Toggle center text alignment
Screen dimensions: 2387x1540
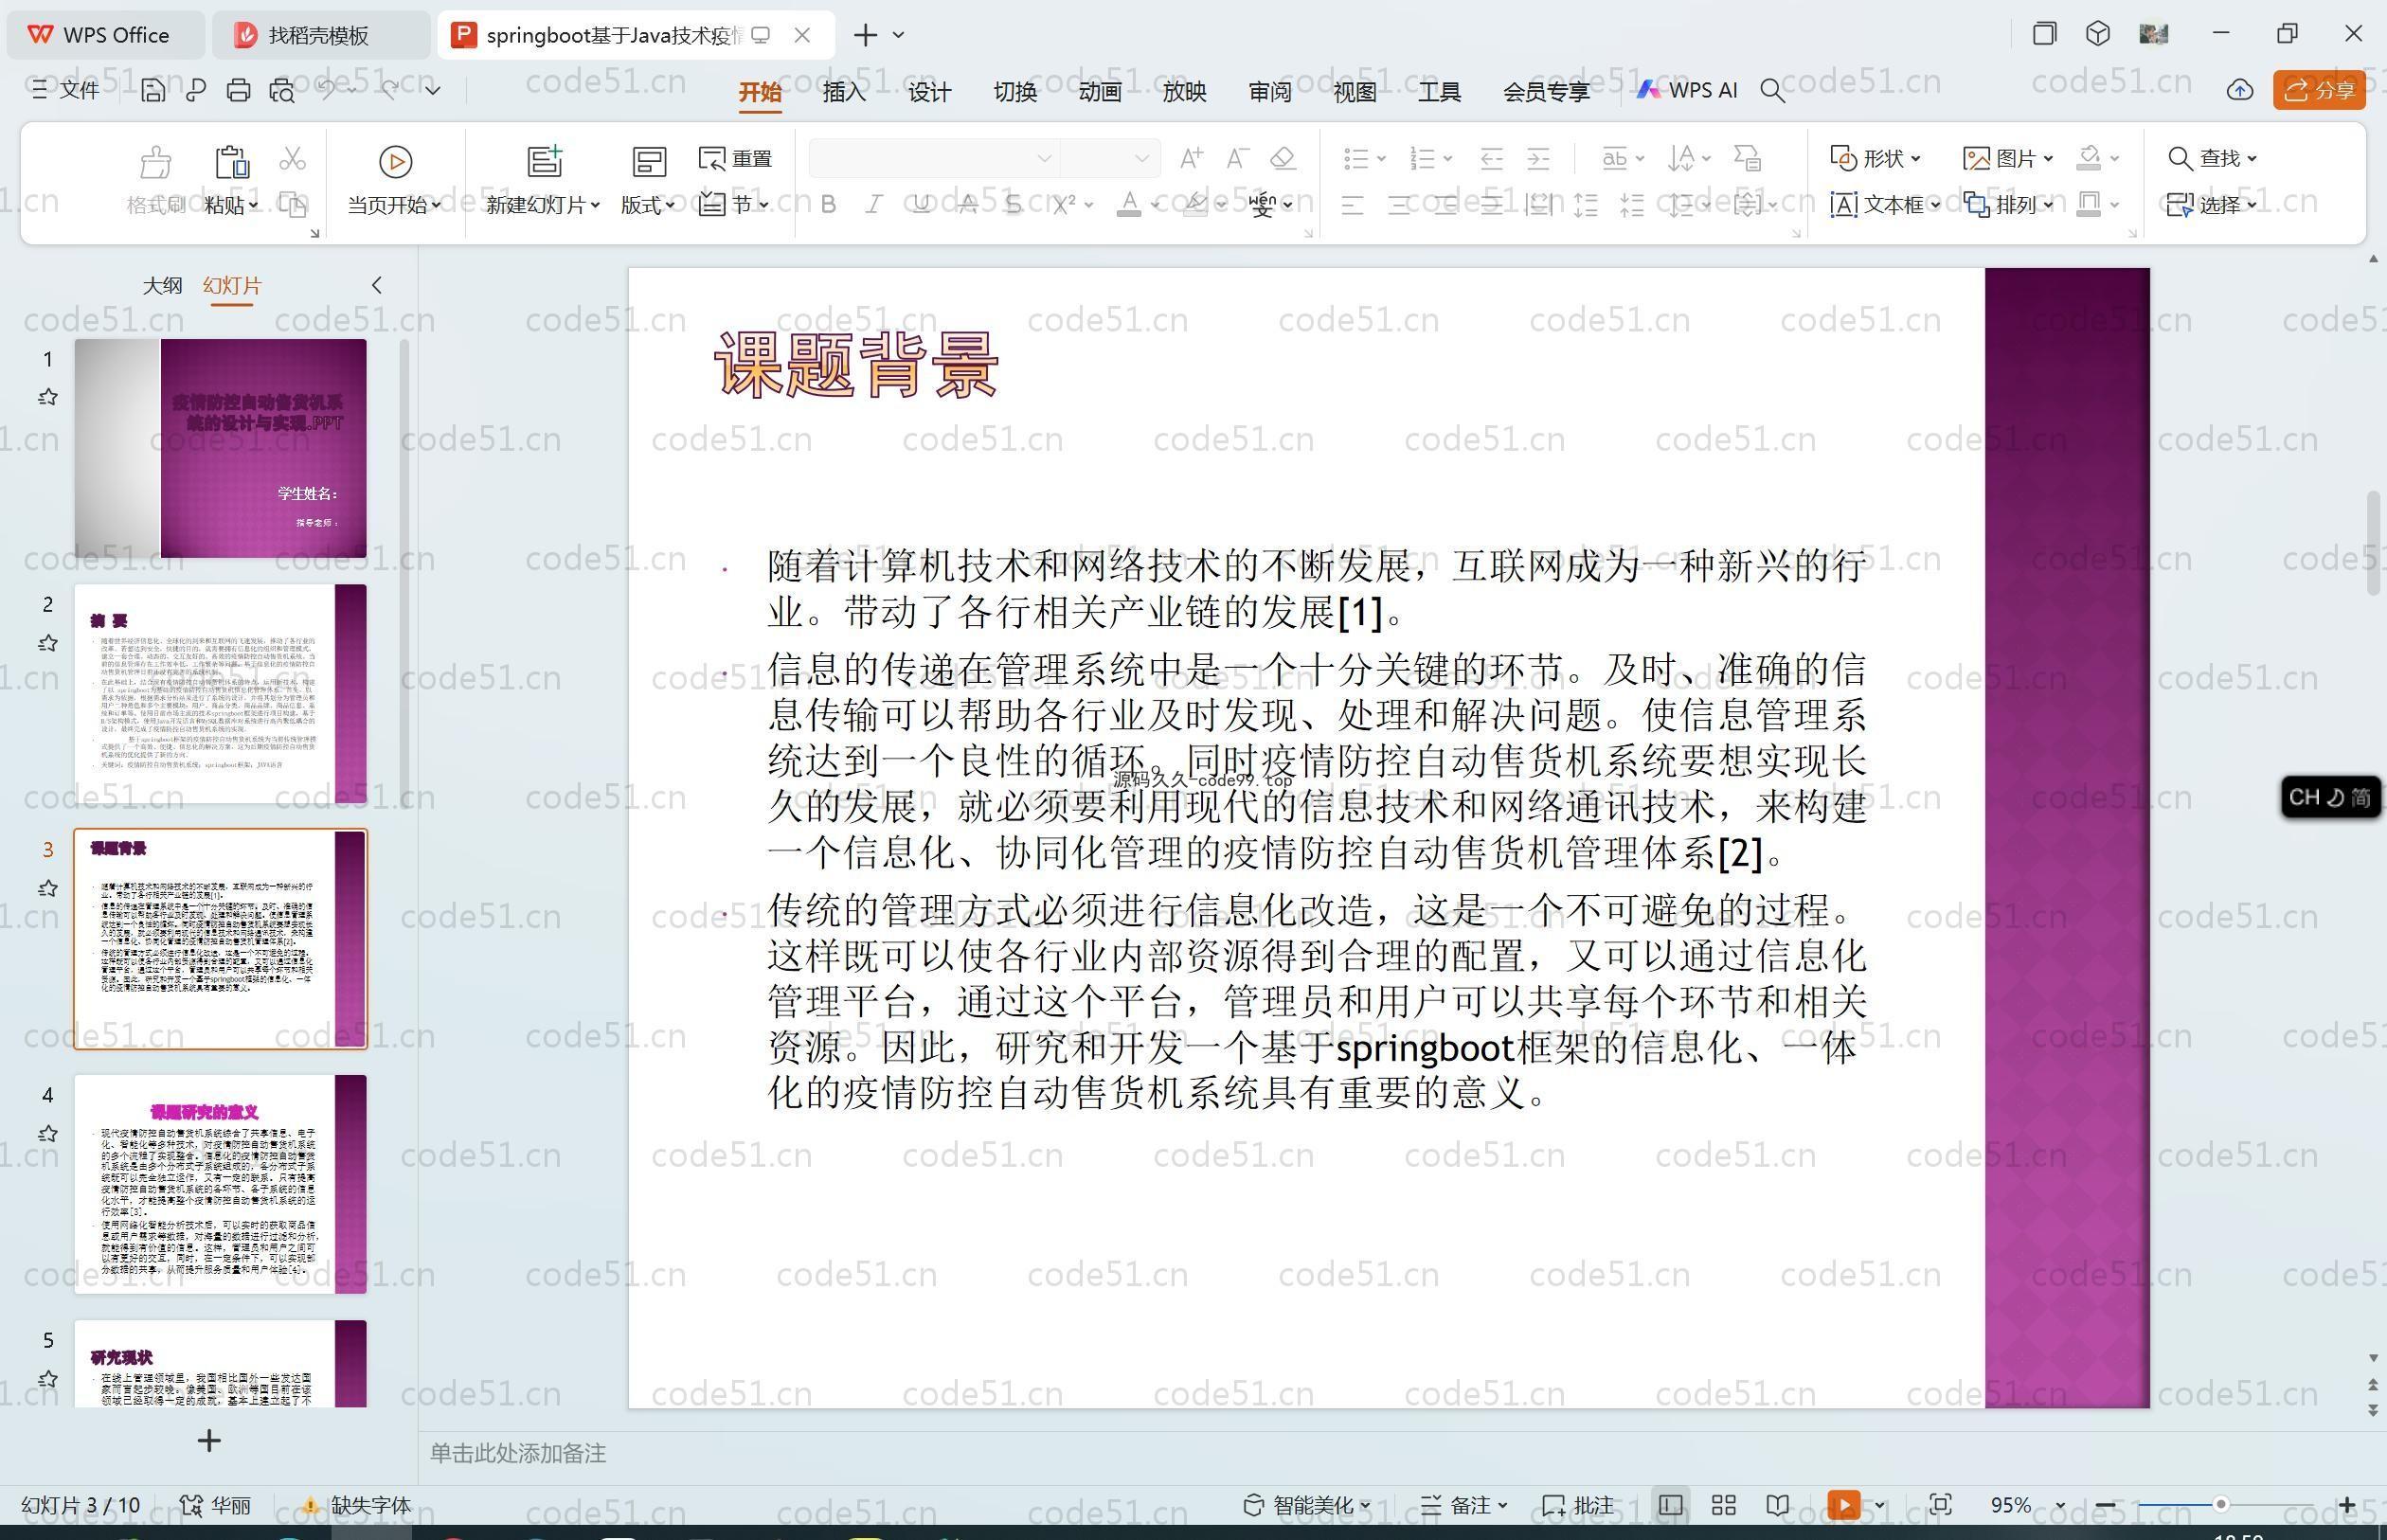click(x=1399, y=205)
